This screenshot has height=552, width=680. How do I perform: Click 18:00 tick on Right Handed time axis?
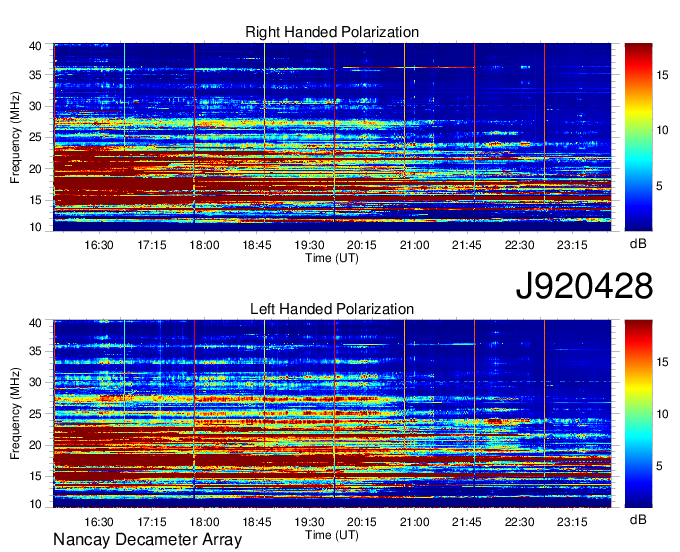point(204,245)
